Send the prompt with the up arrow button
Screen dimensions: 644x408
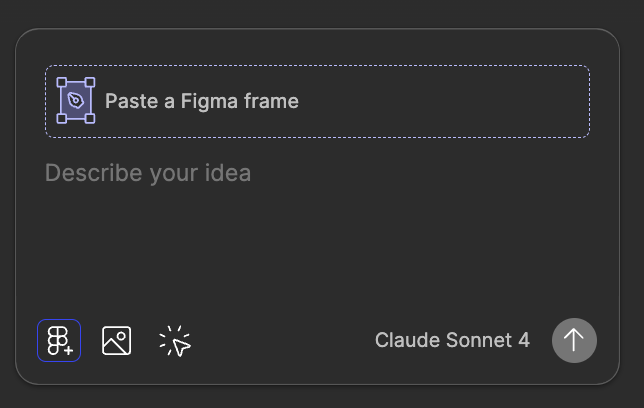coord(574,341)
